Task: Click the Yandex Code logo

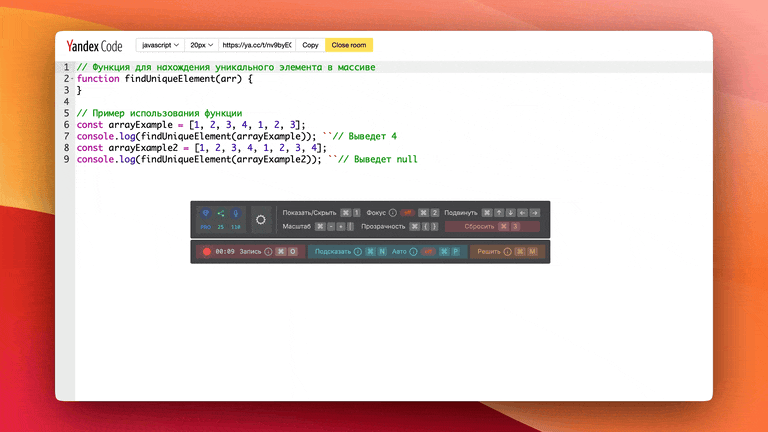Action: 94,45
